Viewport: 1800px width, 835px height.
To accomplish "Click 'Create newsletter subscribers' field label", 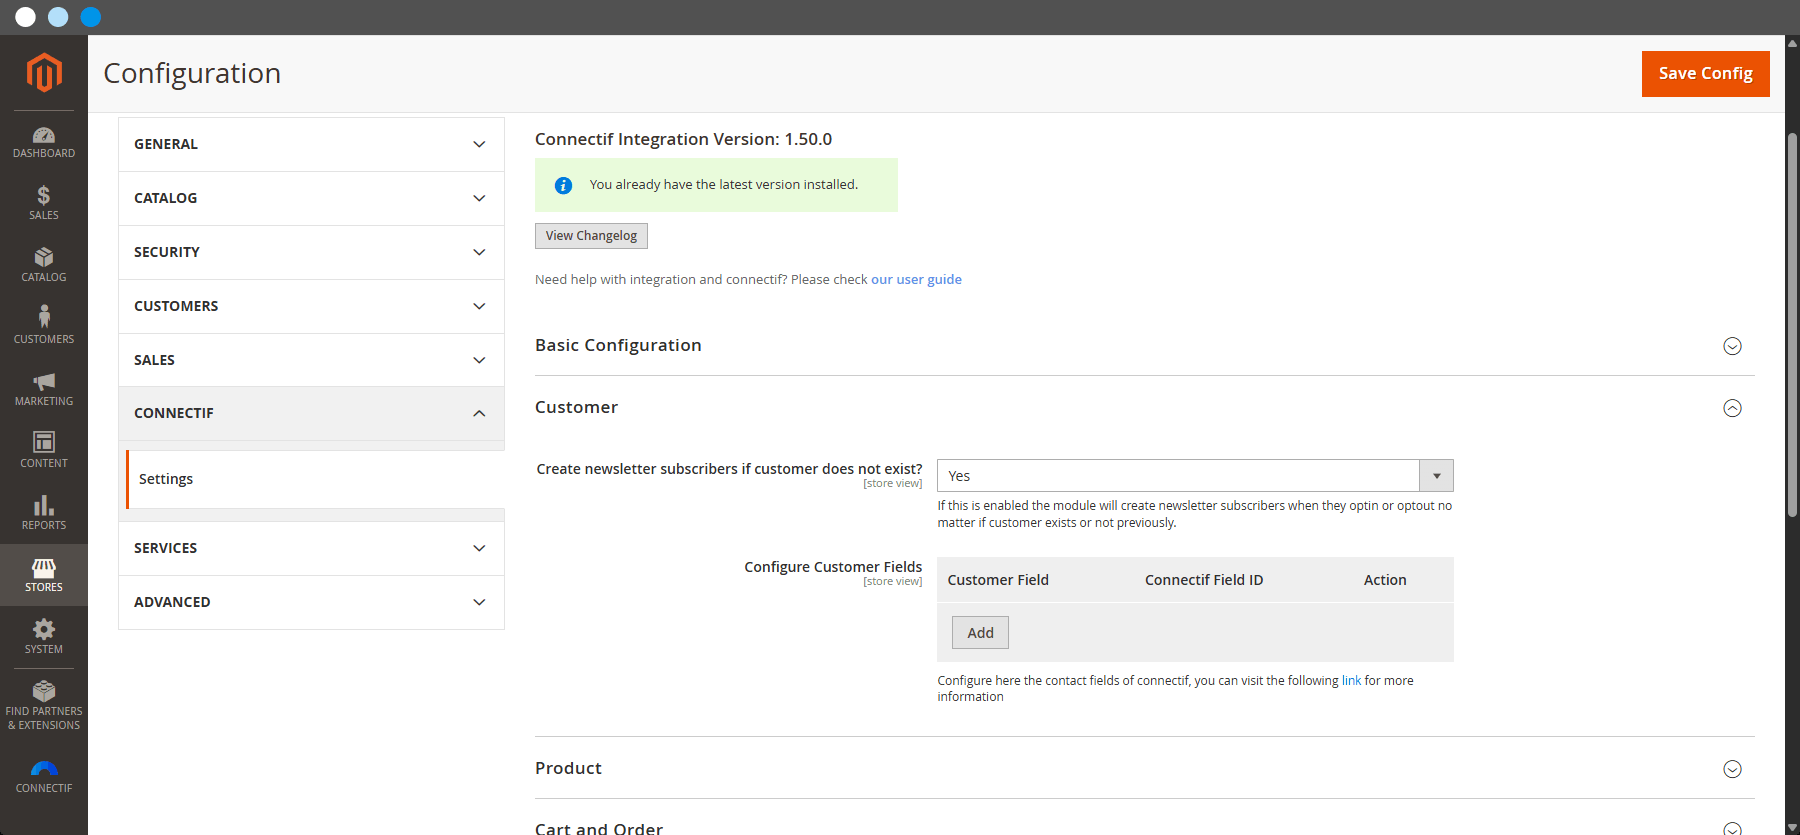I will click(729, 469).
